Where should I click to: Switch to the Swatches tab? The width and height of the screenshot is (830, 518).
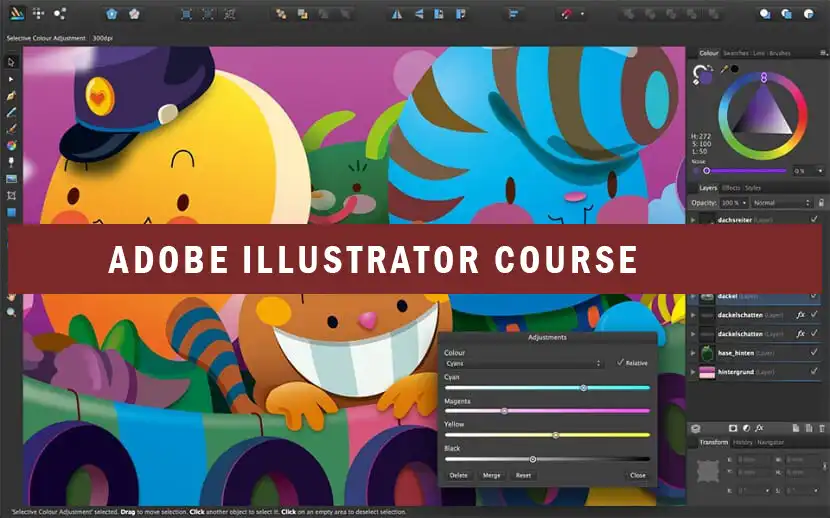click(x=736, y=53)
